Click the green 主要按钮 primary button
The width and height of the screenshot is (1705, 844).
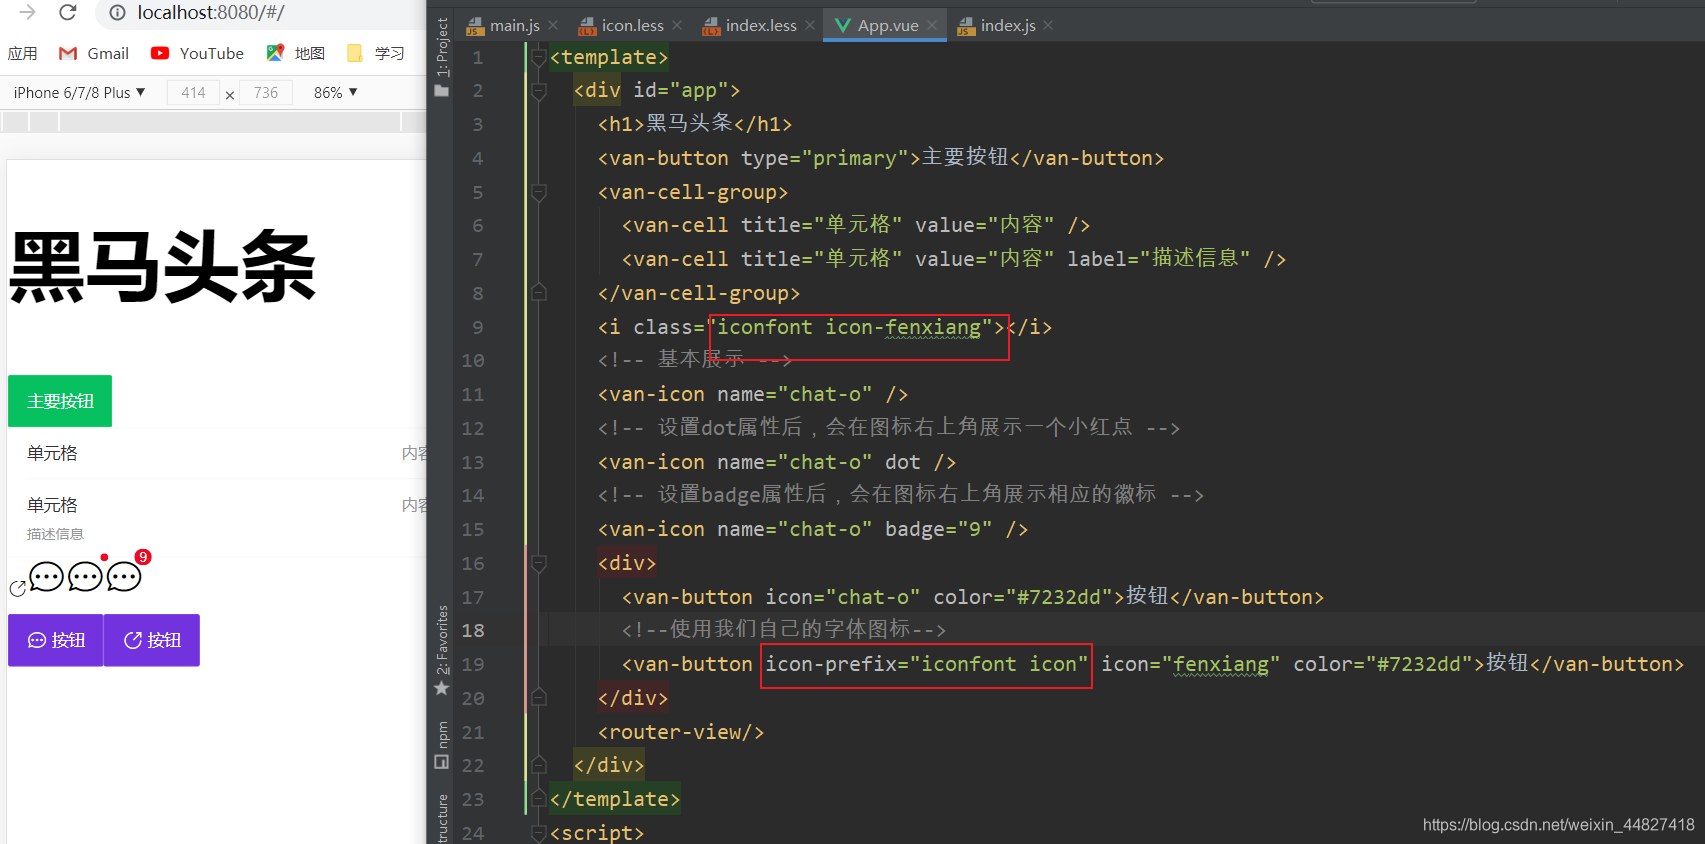[x=60, y=401]
